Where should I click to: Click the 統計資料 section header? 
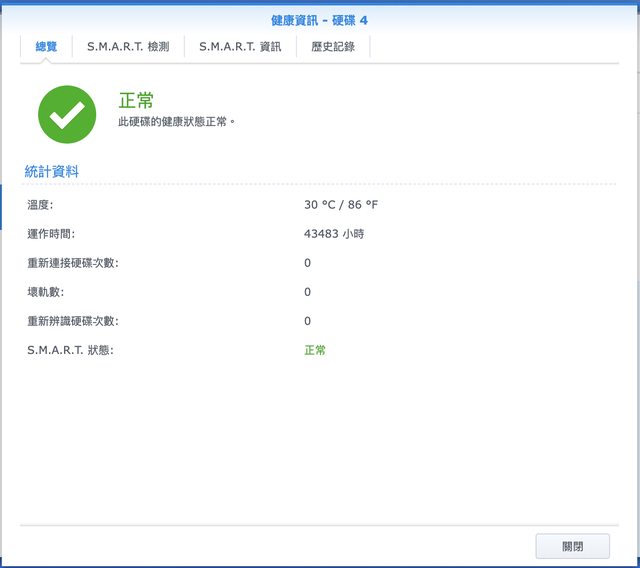[52, 171]
